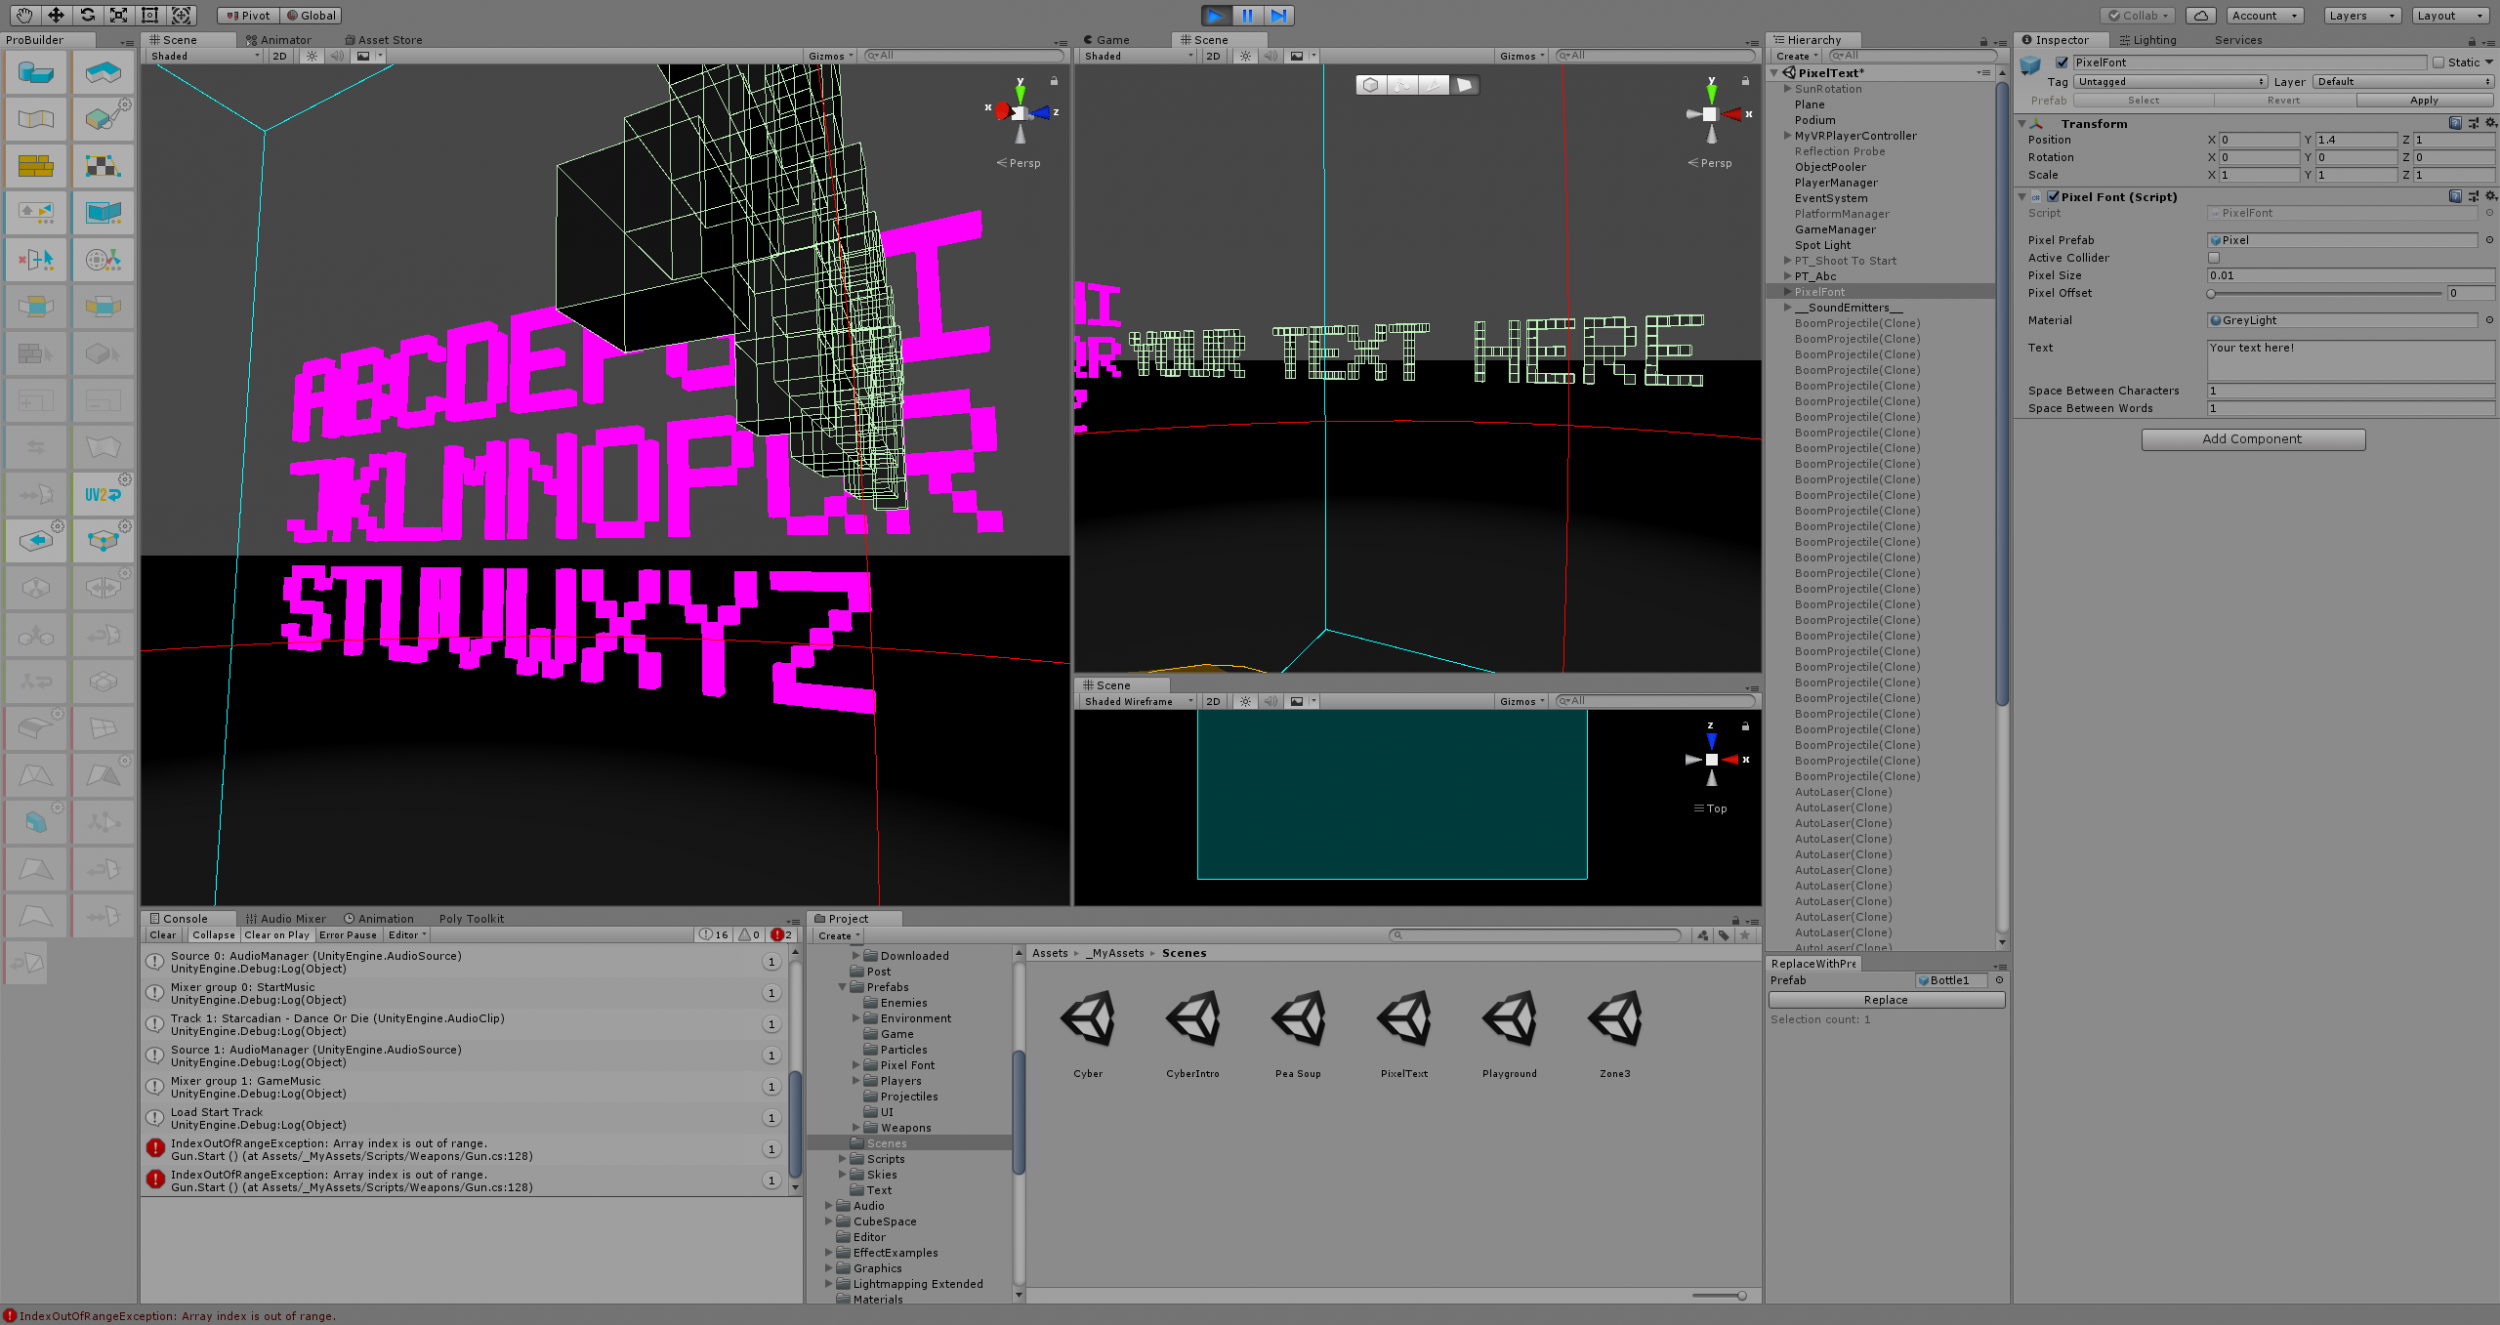2500x1325 pixels.
Task: Toggle the Active Collider checkbox
Action: 2213,258
